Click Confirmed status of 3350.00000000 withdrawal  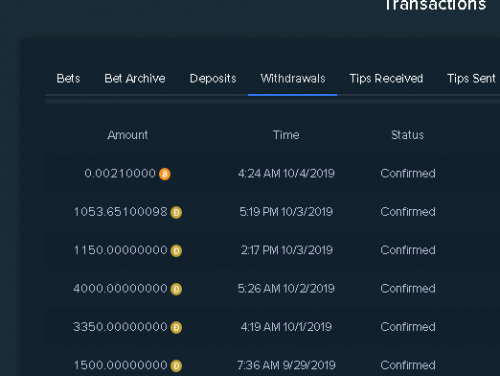click(x=408, y=327)
